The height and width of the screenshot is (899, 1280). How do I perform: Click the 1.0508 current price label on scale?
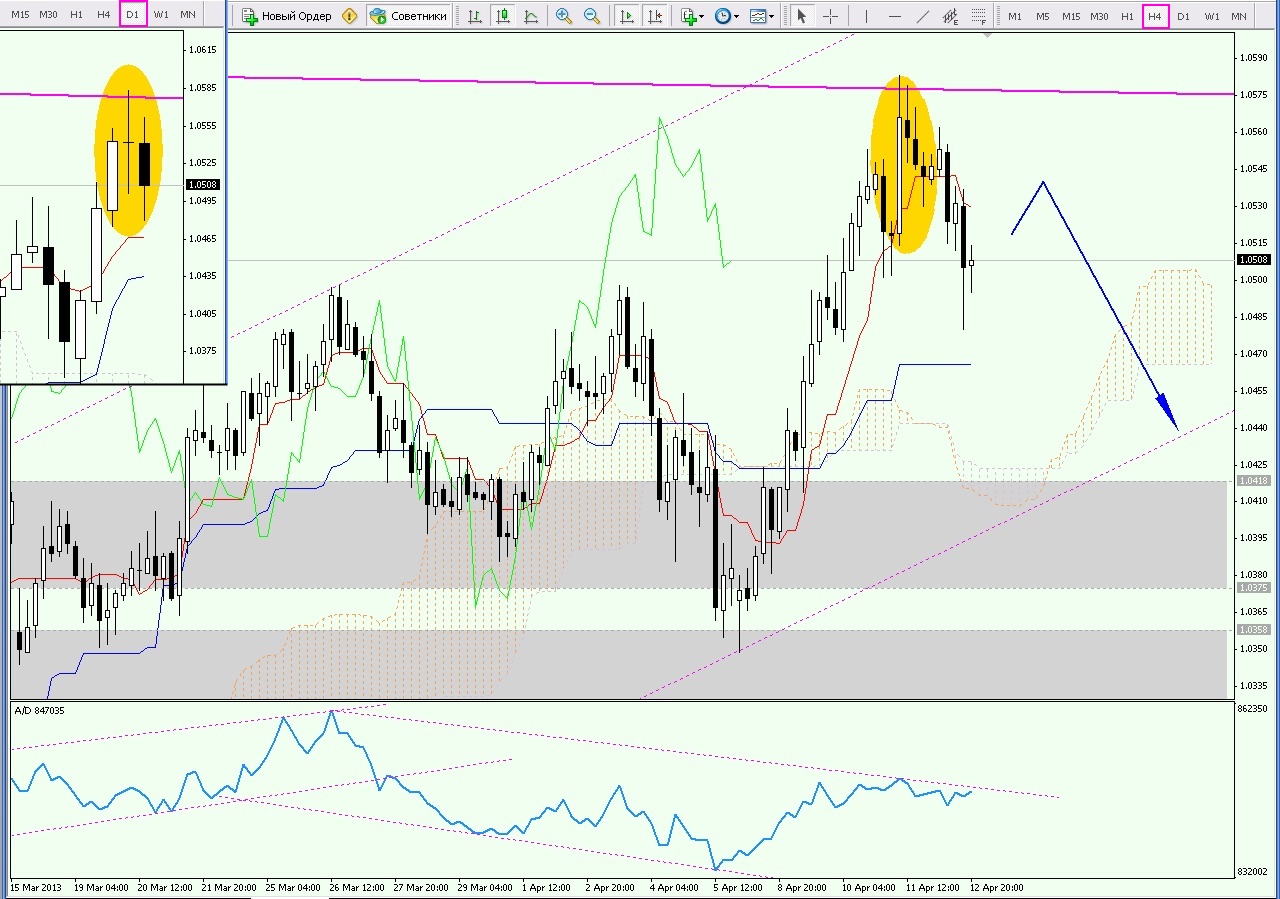(1253, 260)
